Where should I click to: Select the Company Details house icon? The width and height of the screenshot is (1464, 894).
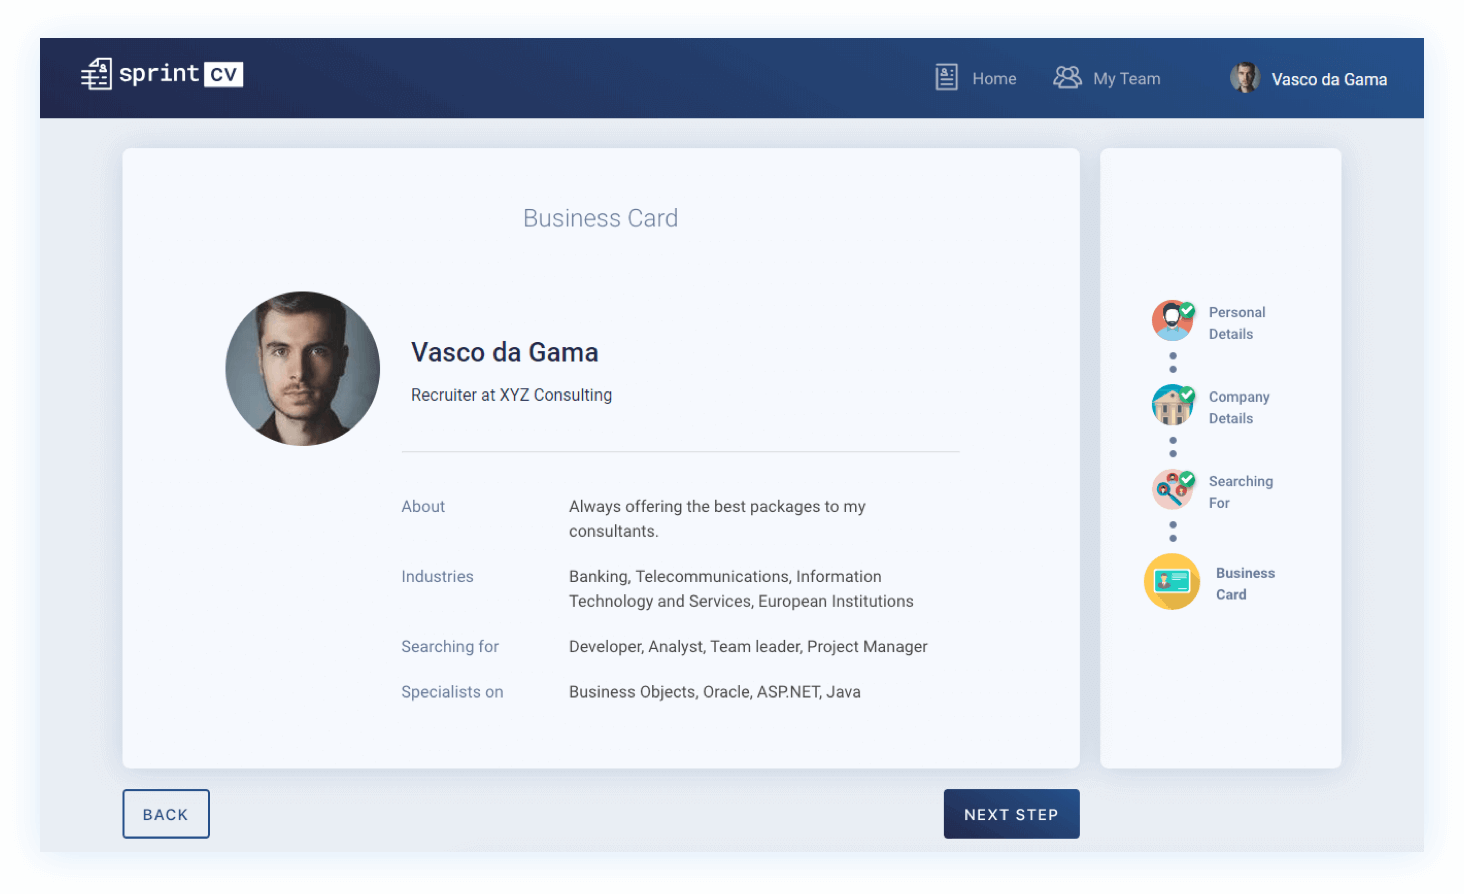(x=1170, y=405)
